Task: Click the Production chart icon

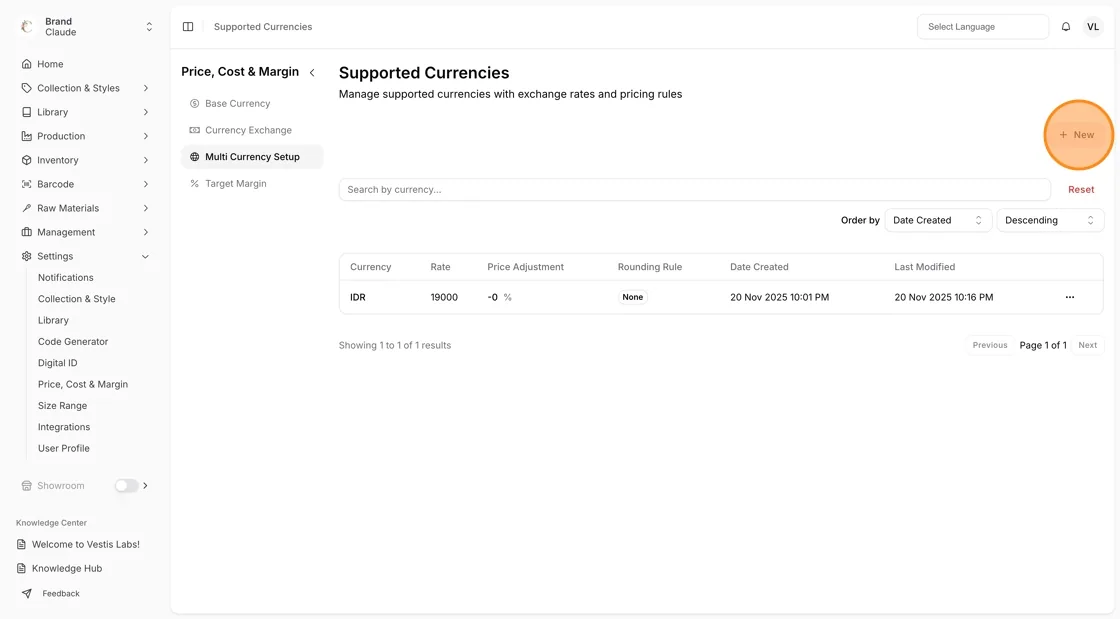Action: click(26, 136)
